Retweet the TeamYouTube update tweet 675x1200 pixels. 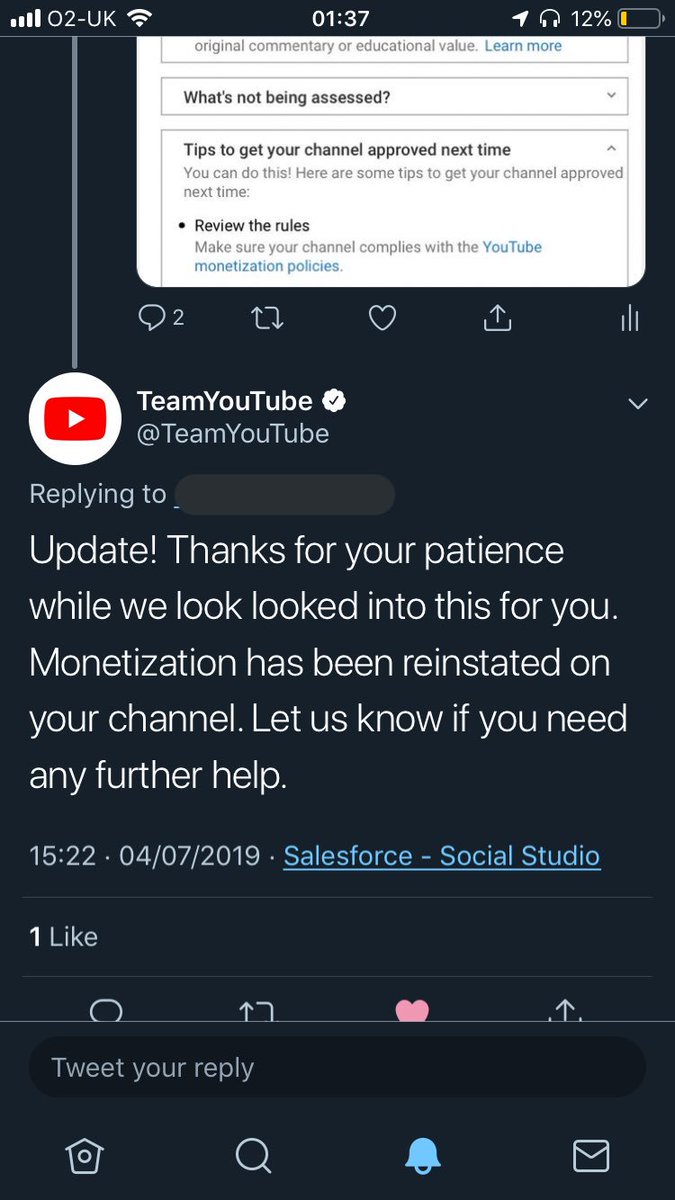pyautogui.click(x=257, y=1010)
